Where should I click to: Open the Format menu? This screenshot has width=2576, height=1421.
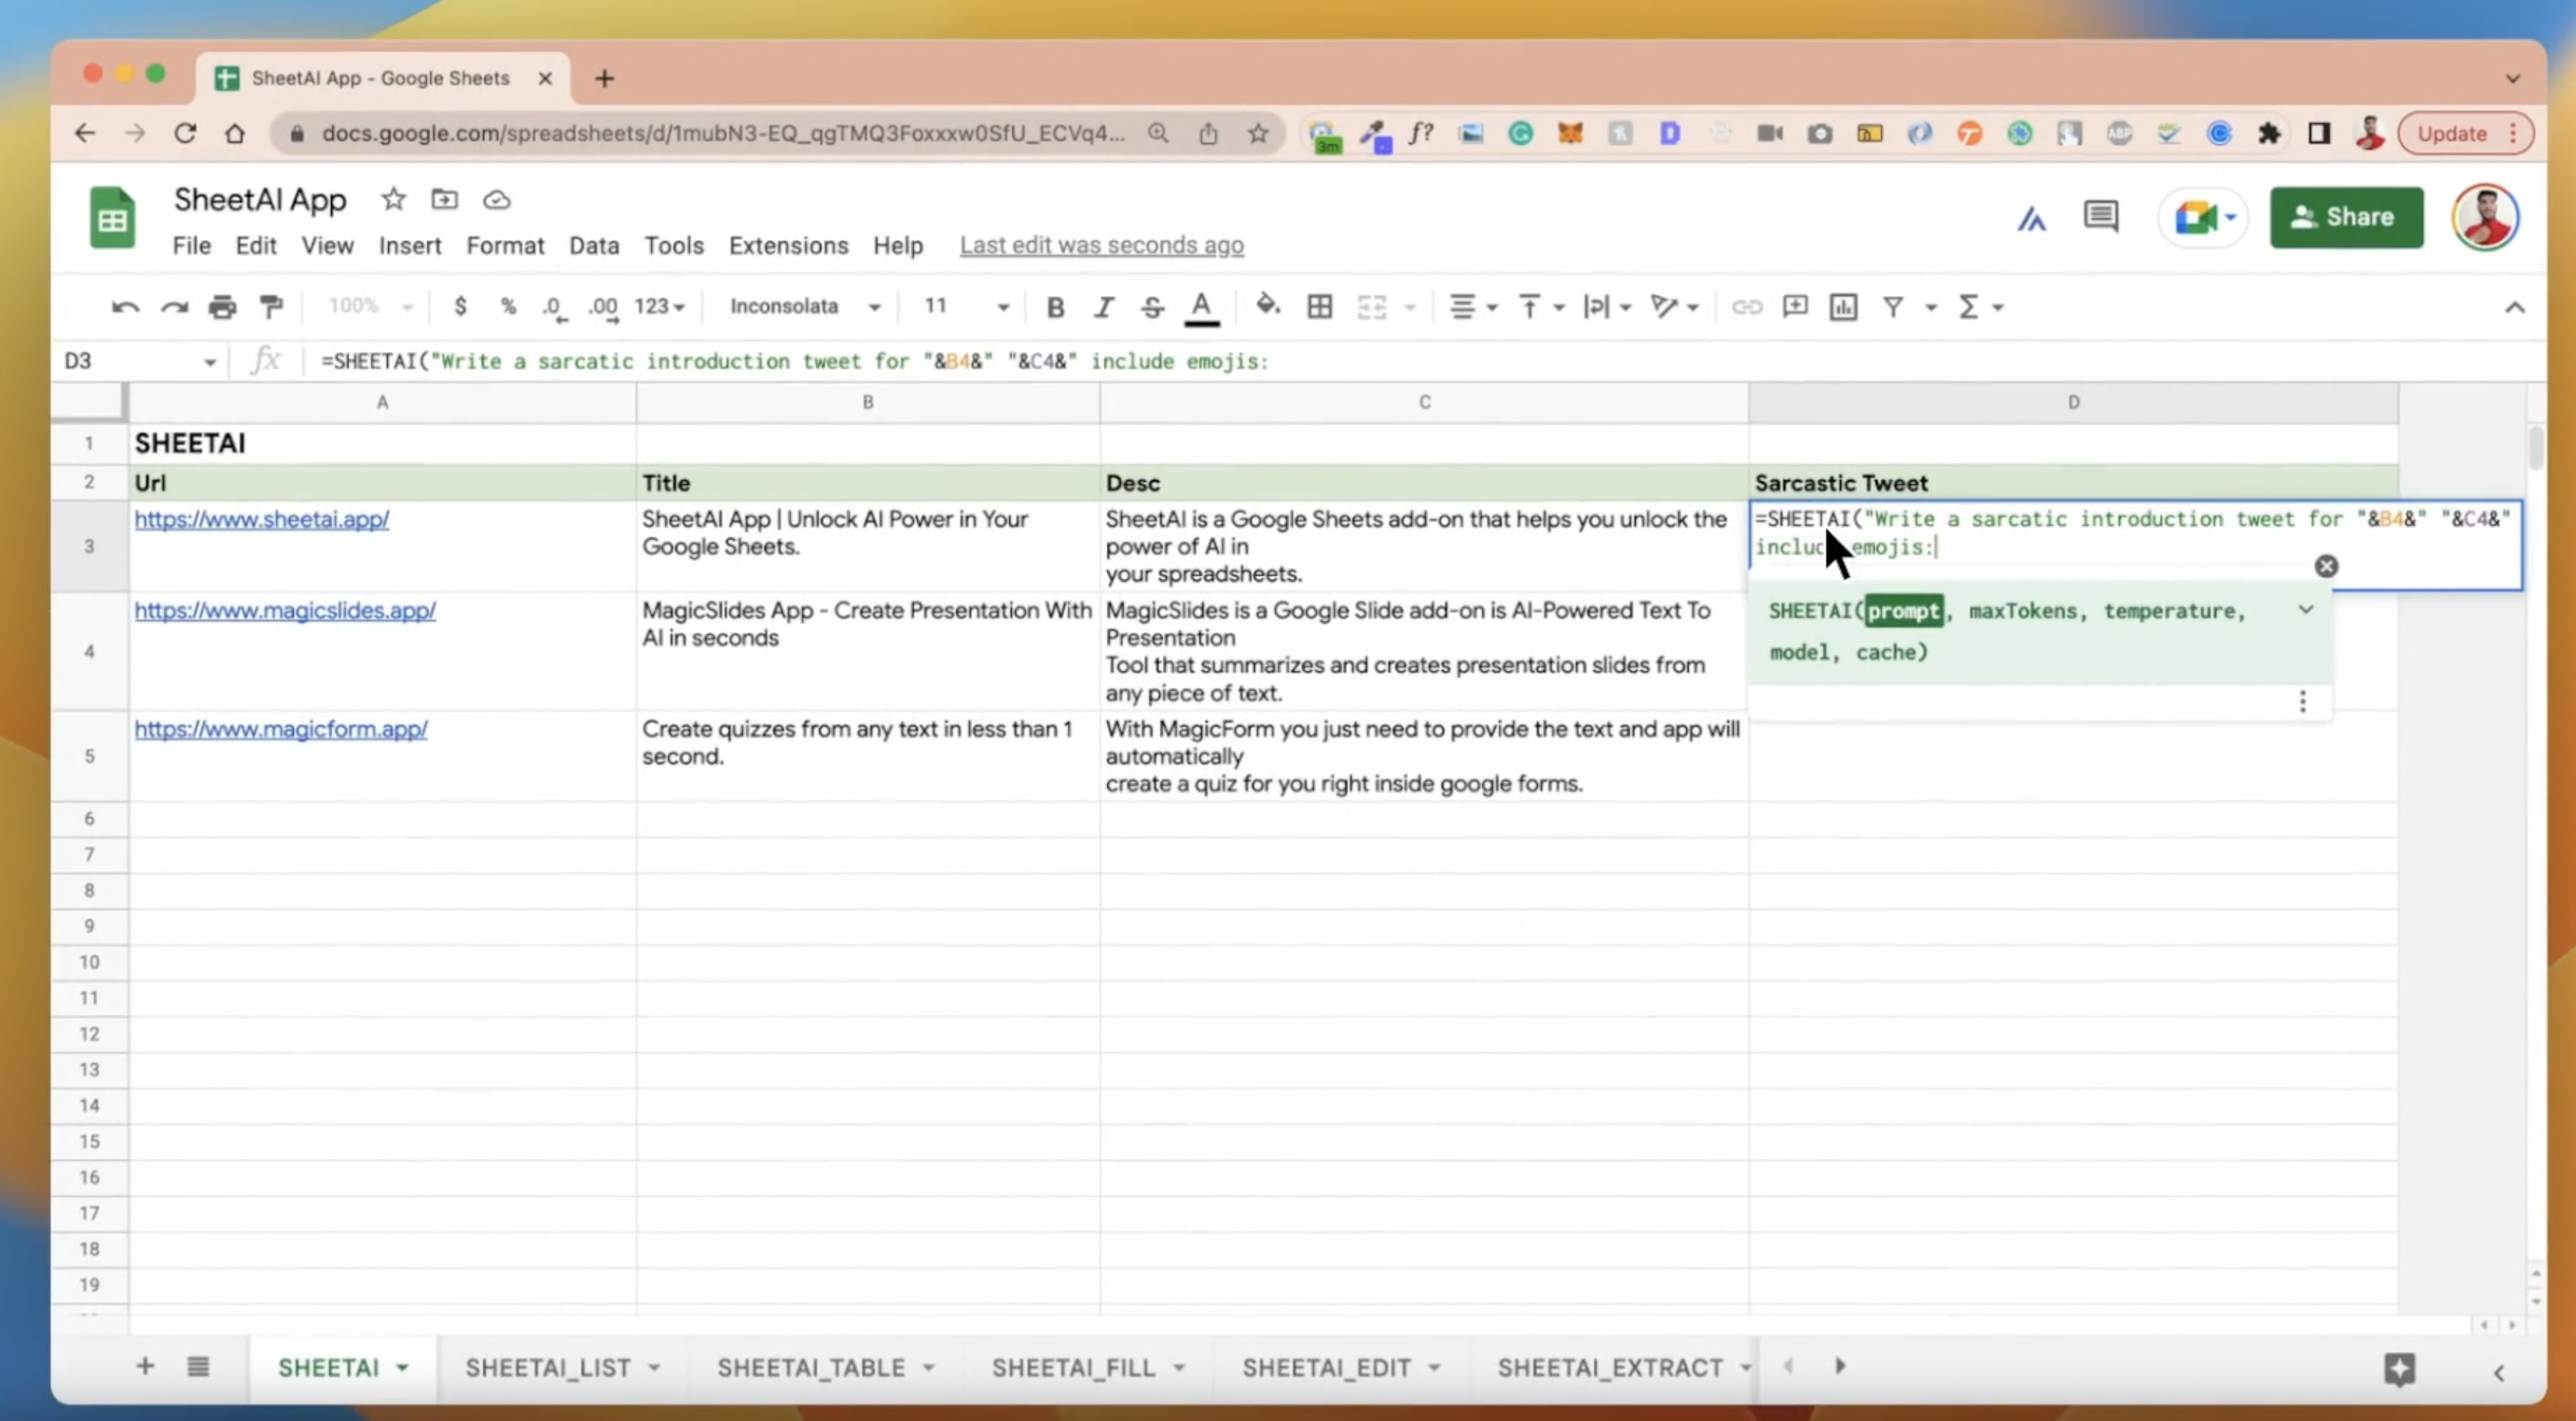tap(505, 245)
